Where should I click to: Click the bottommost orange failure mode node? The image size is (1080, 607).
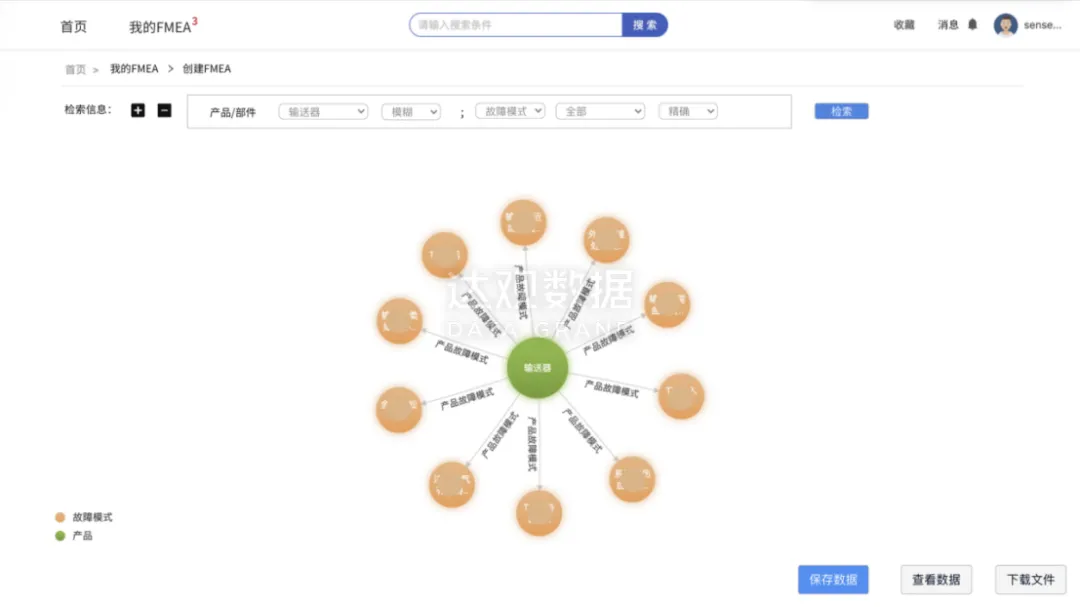(539, 513)
